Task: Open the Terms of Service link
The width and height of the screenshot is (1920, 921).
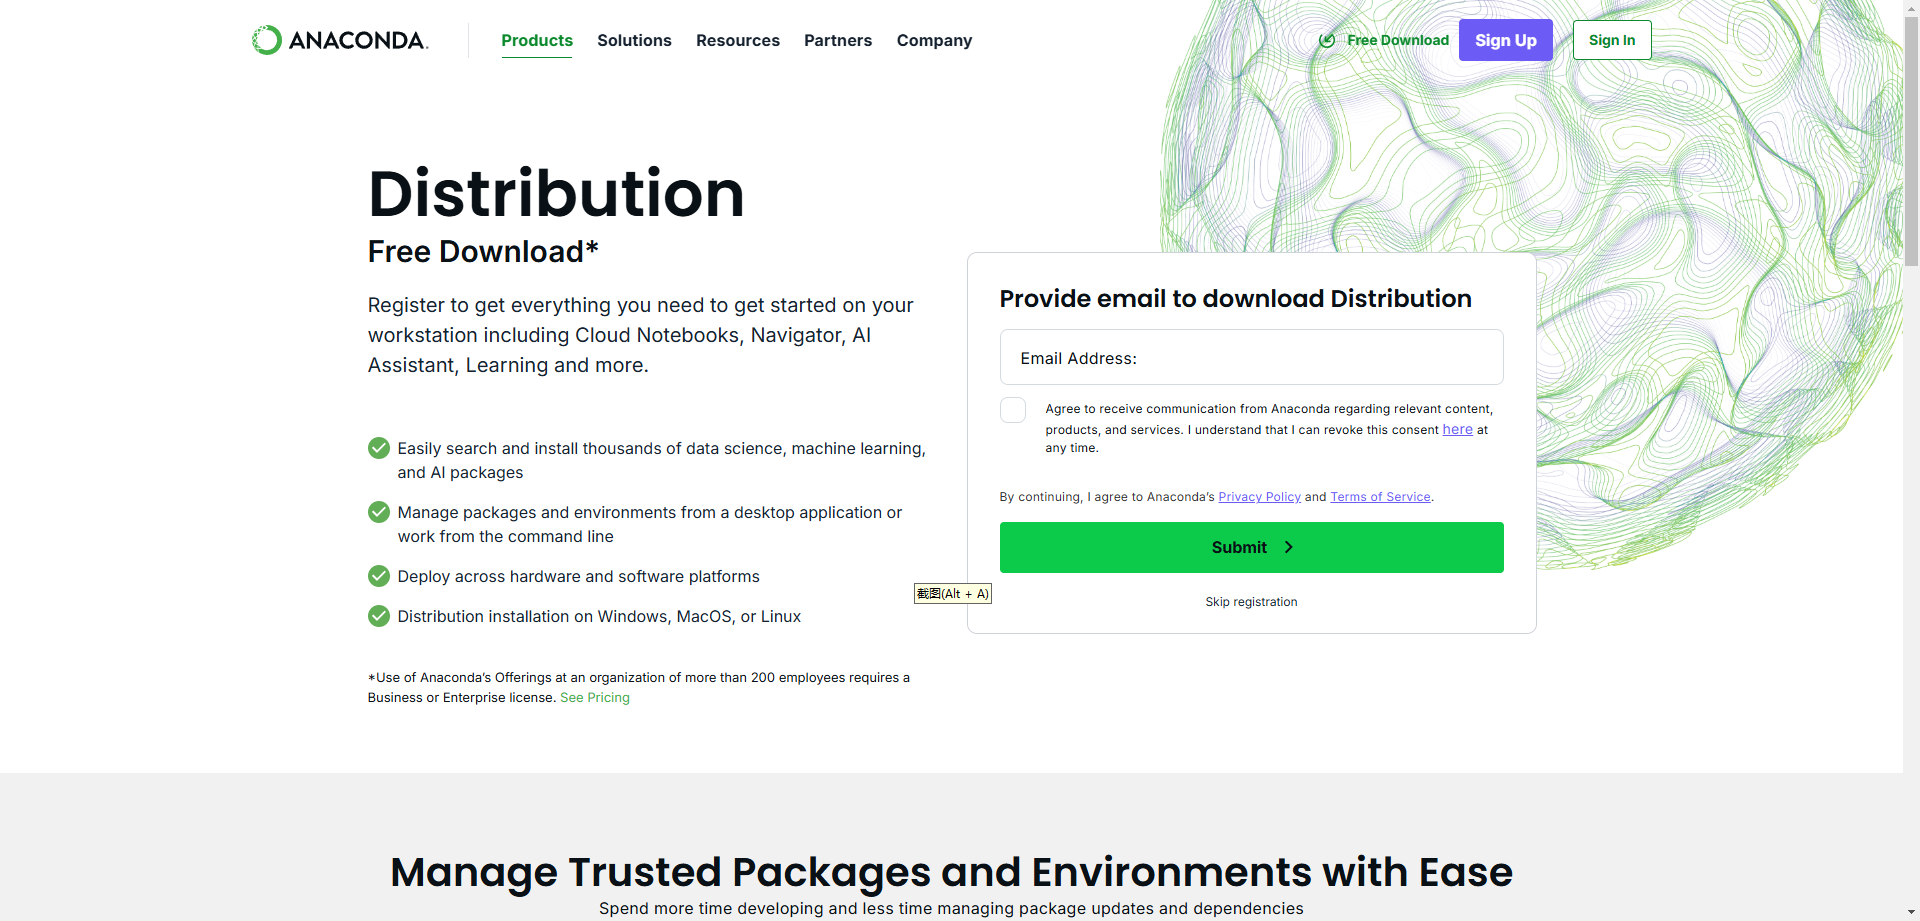Action: click(x=1380, y=497)
